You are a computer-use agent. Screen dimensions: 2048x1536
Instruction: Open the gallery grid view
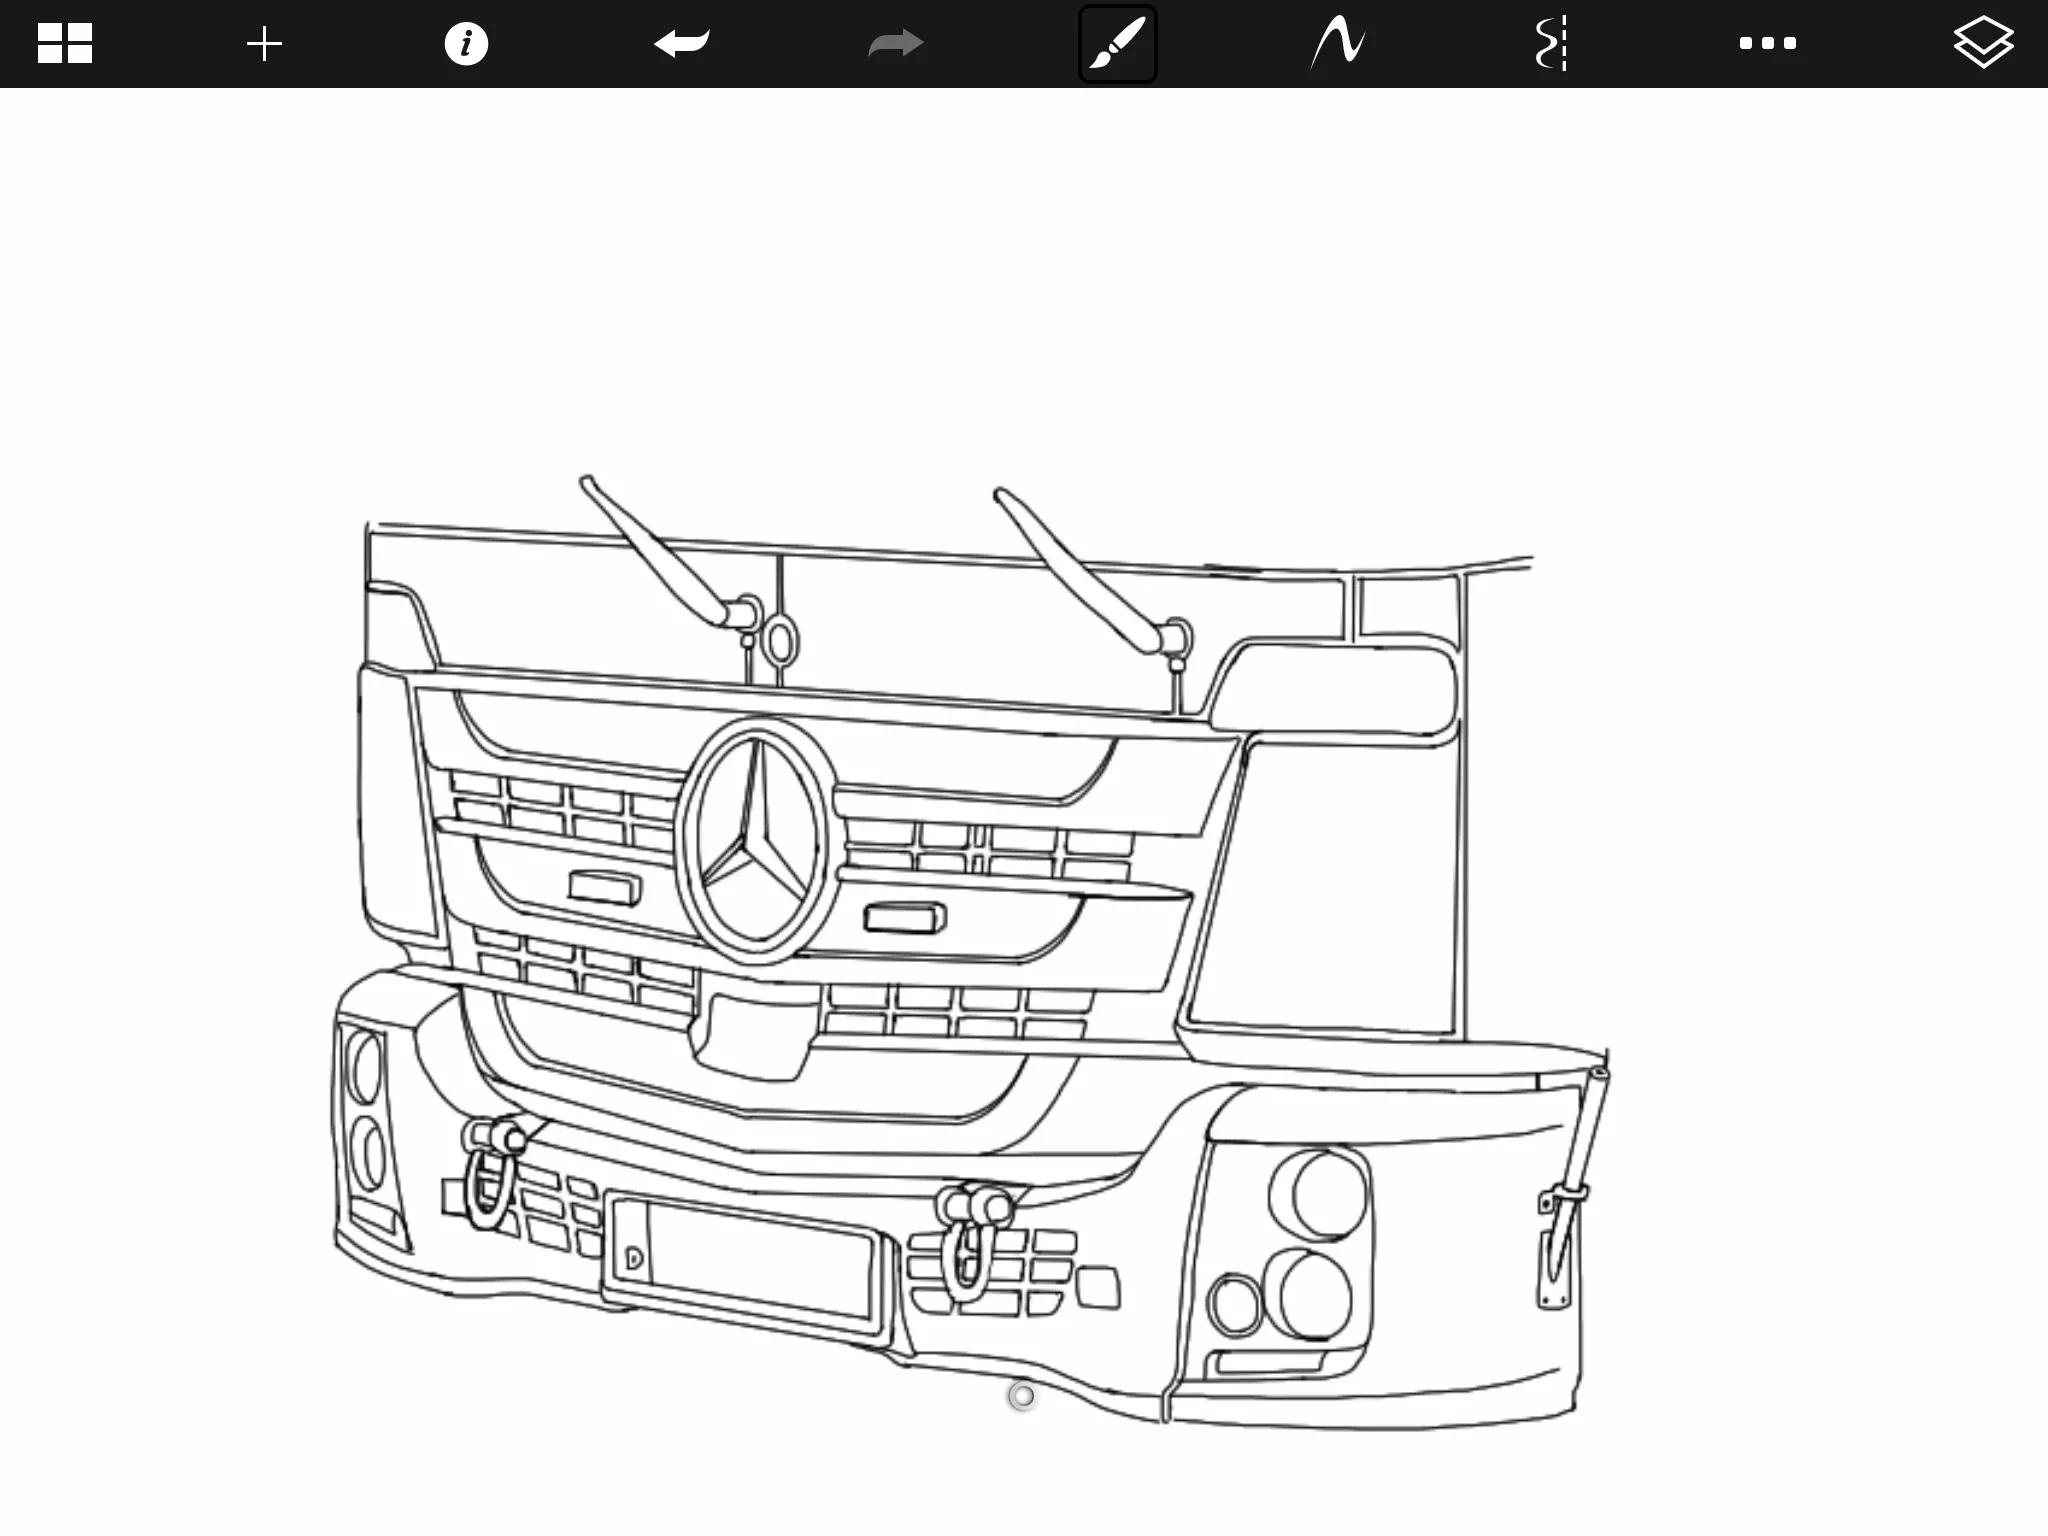click(x=65, y=44)
